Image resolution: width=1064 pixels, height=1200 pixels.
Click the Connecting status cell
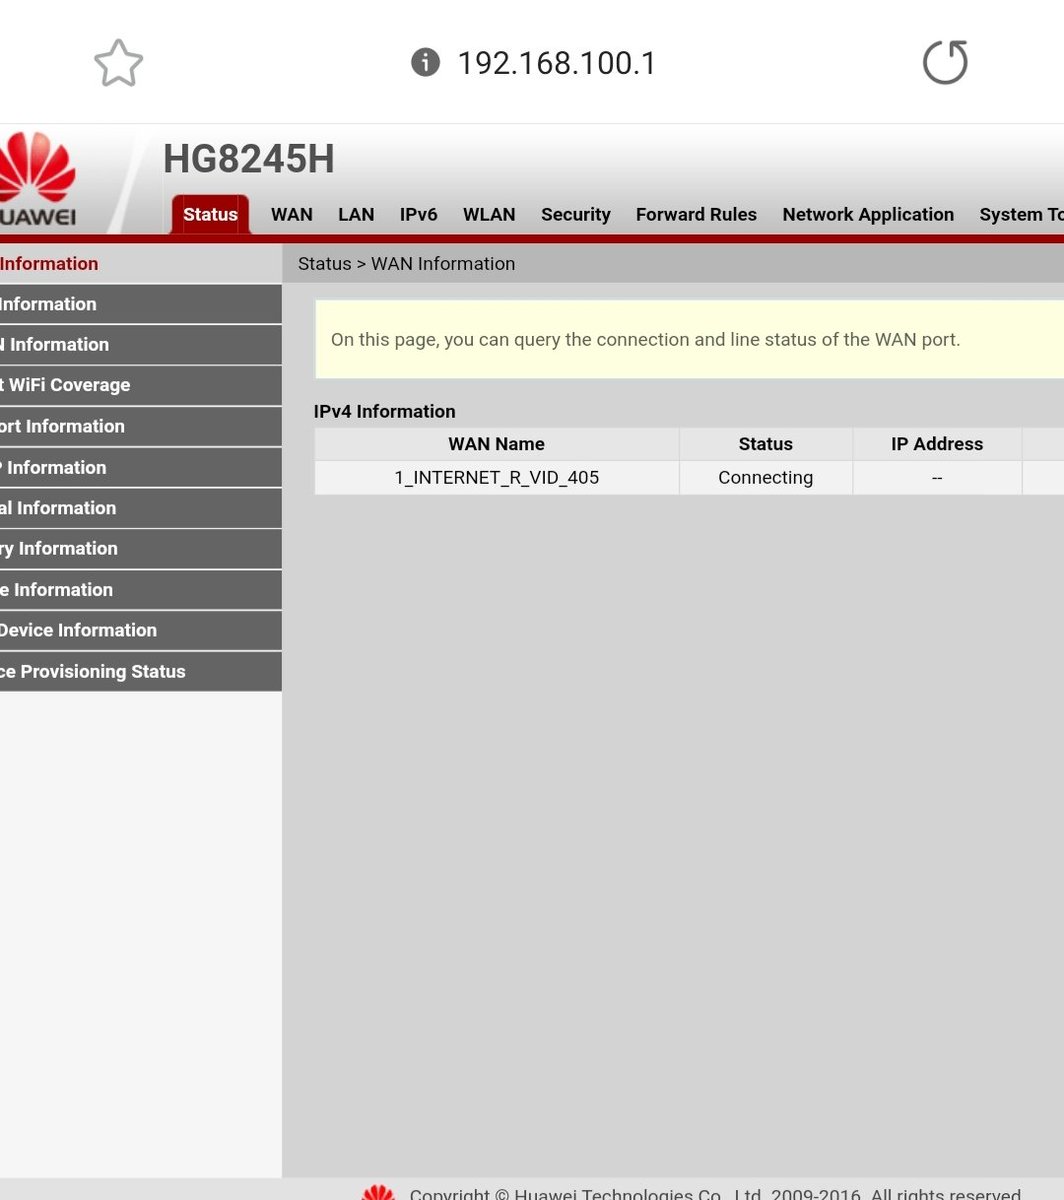766,478
